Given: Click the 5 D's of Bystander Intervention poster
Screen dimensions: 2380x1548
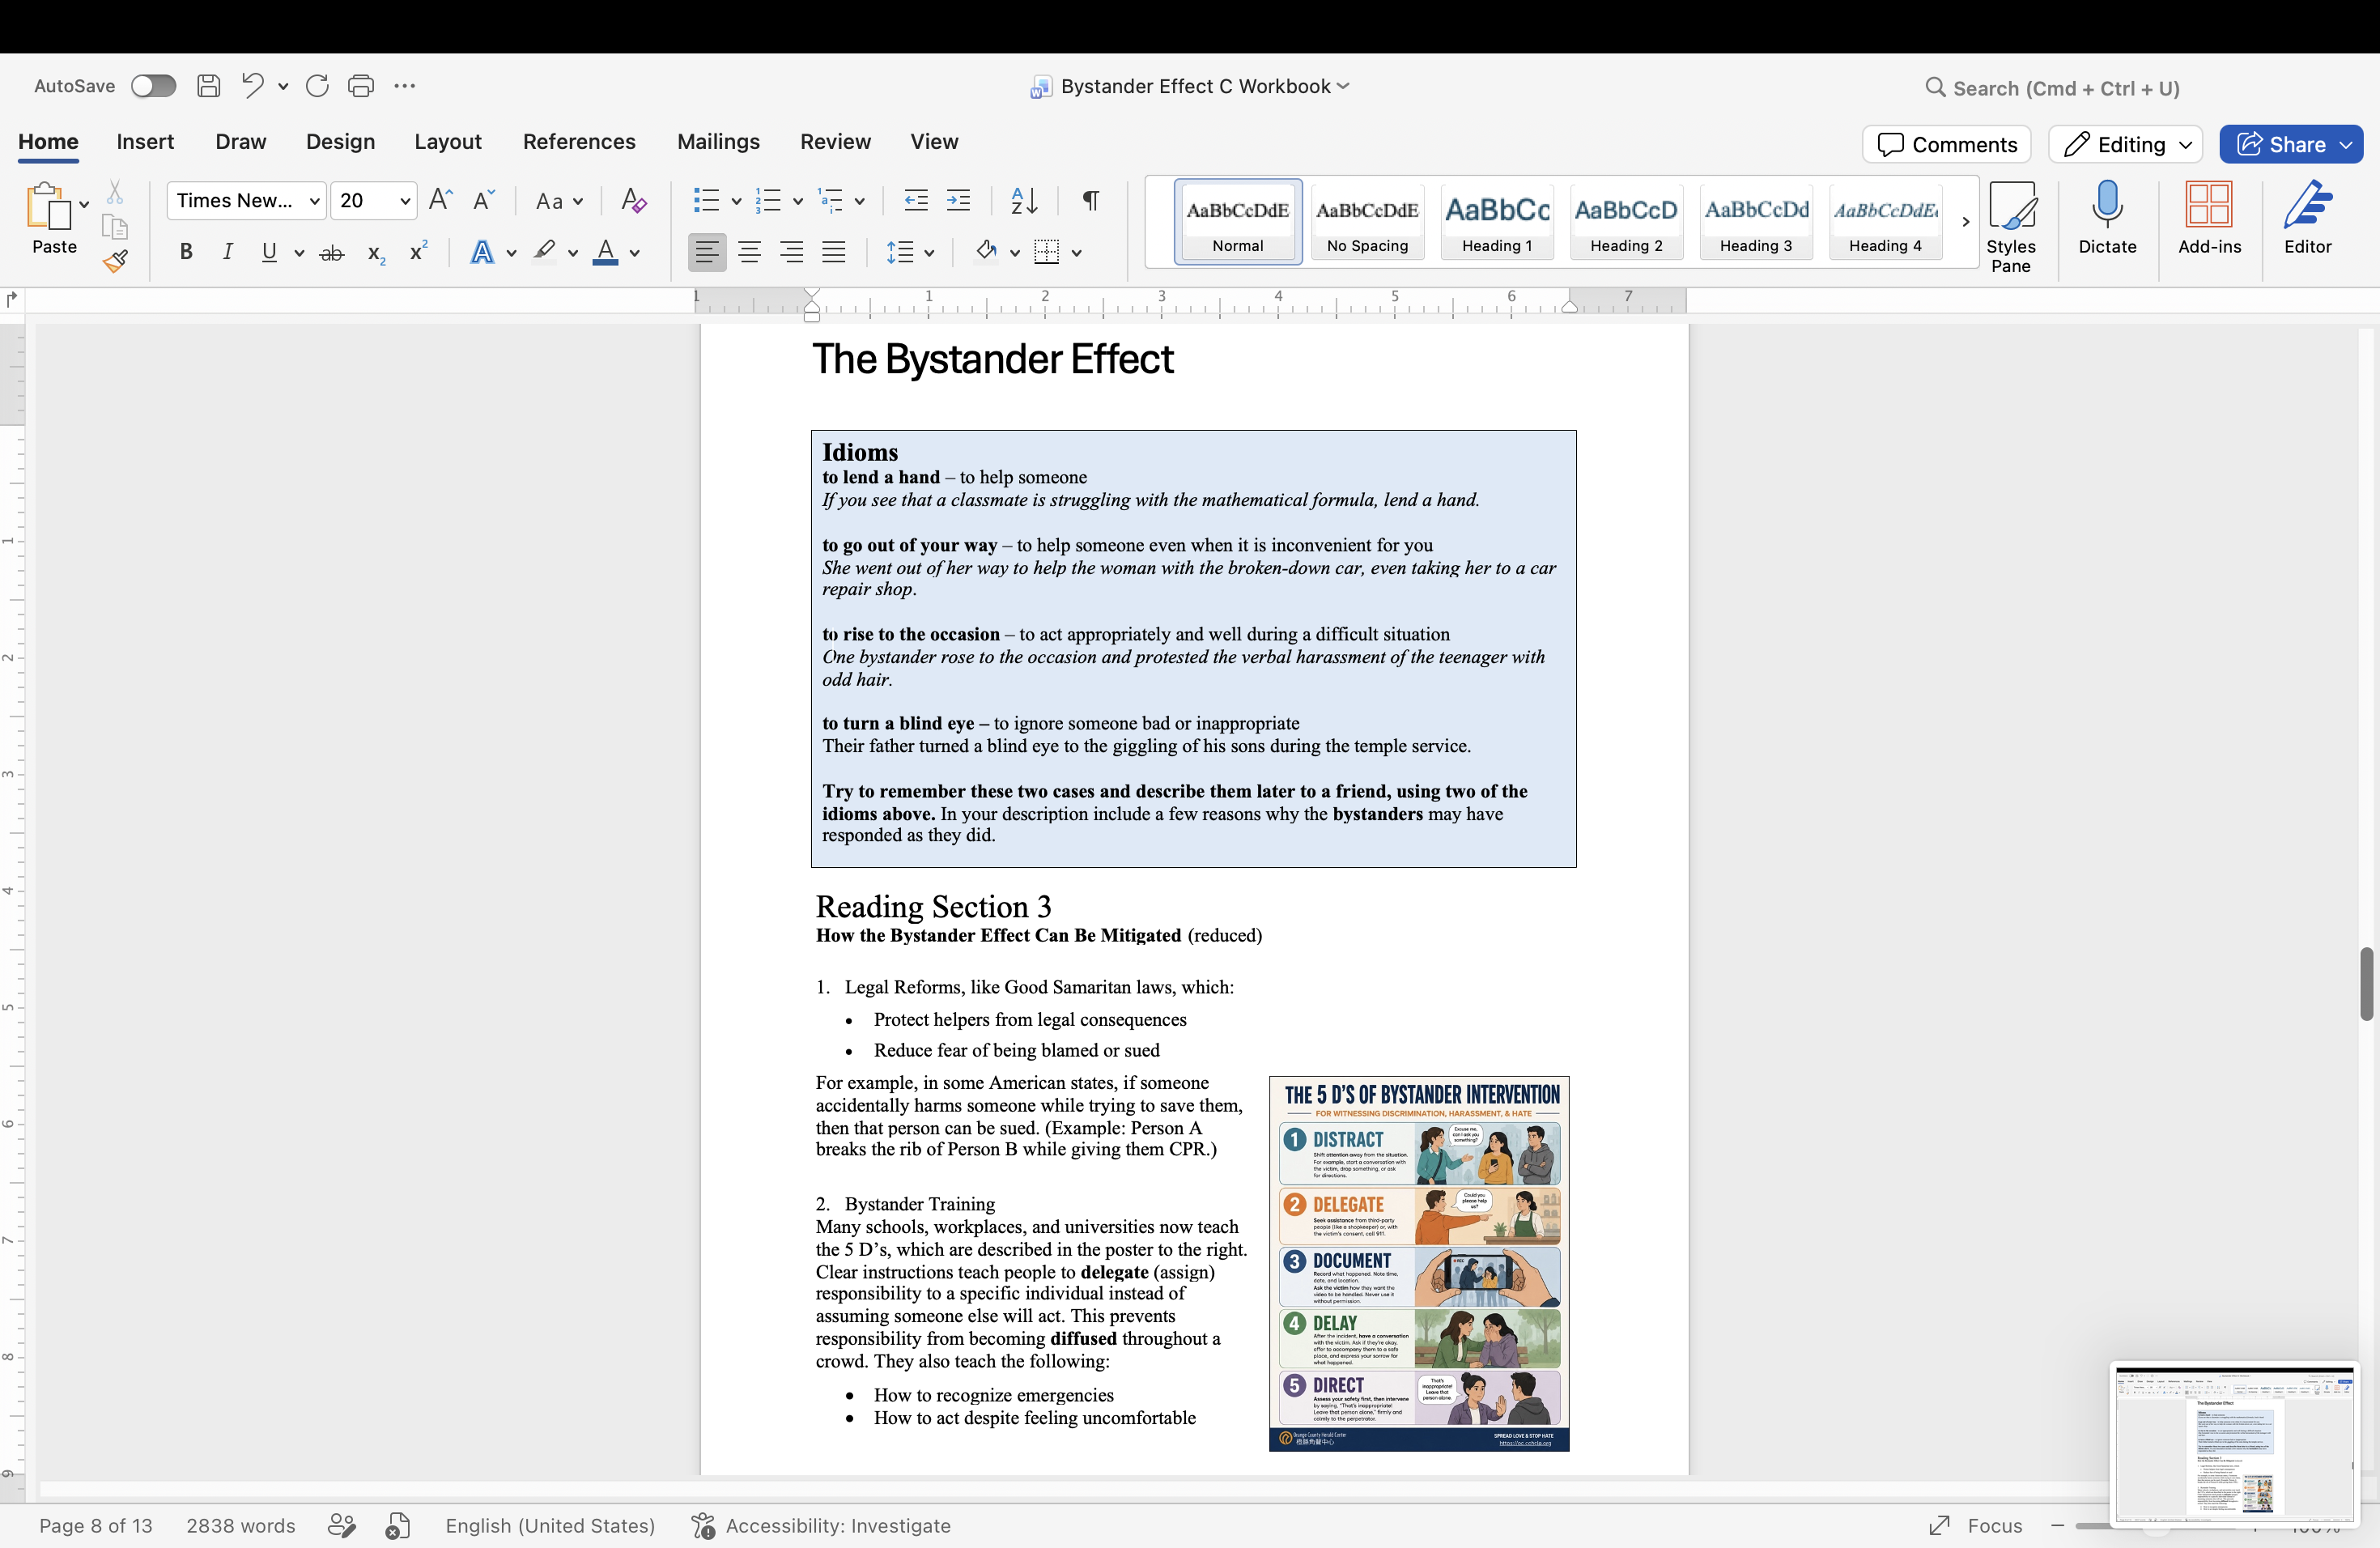Looking at the screenshot, I should pyautogui.click(x=1419, y=1263).
